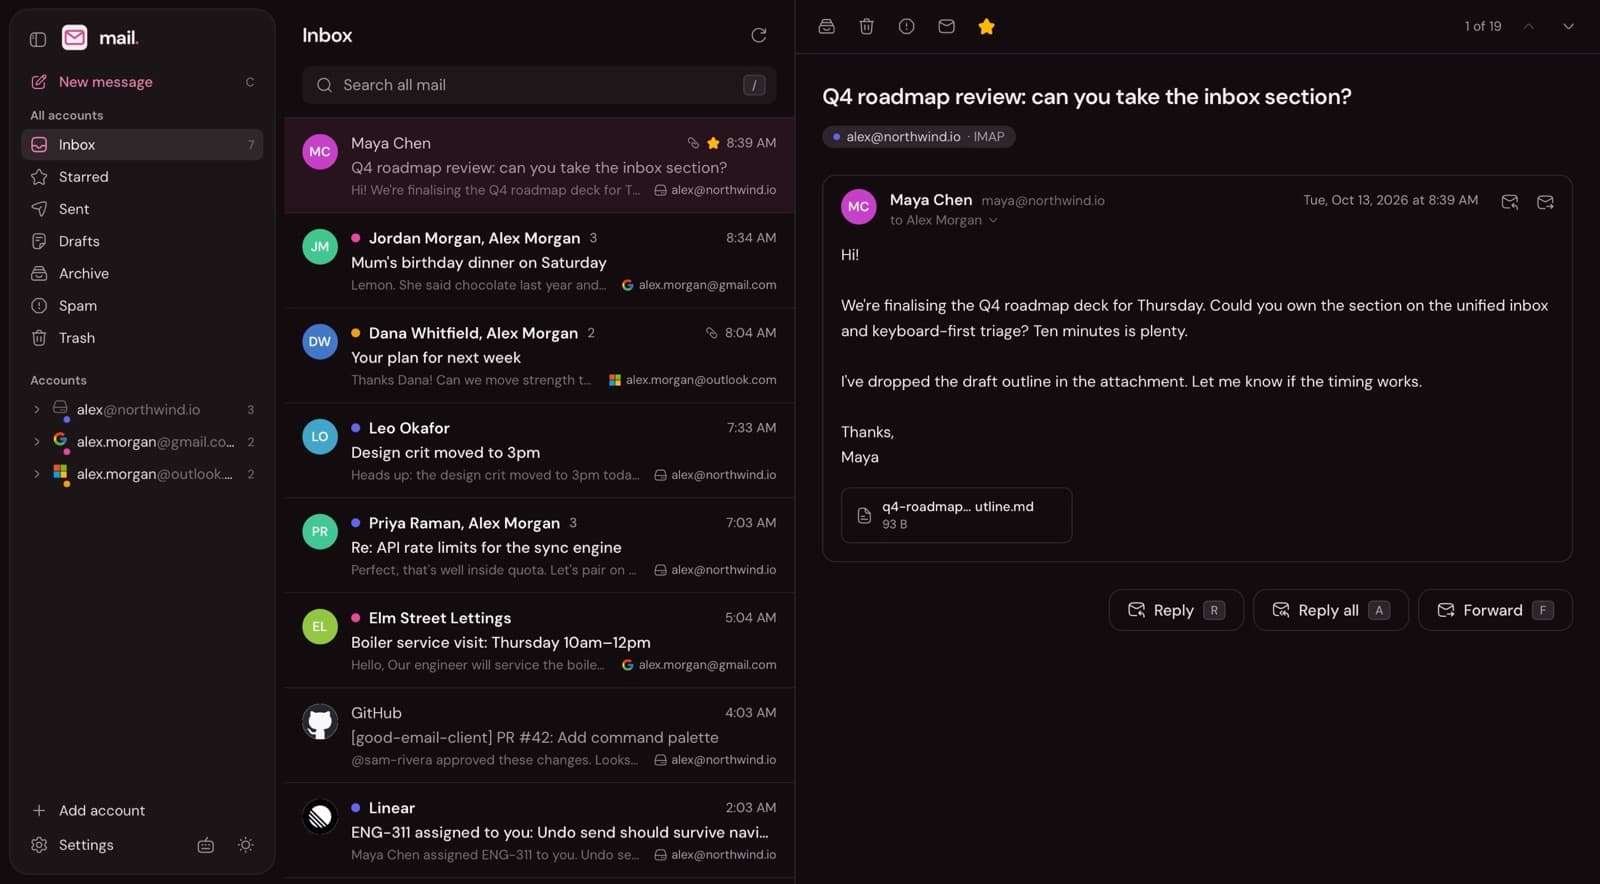Image resolution: width=1600 pixels, height=884 pixels.
Task: Open the Starred folder
Action: point(142,177)
